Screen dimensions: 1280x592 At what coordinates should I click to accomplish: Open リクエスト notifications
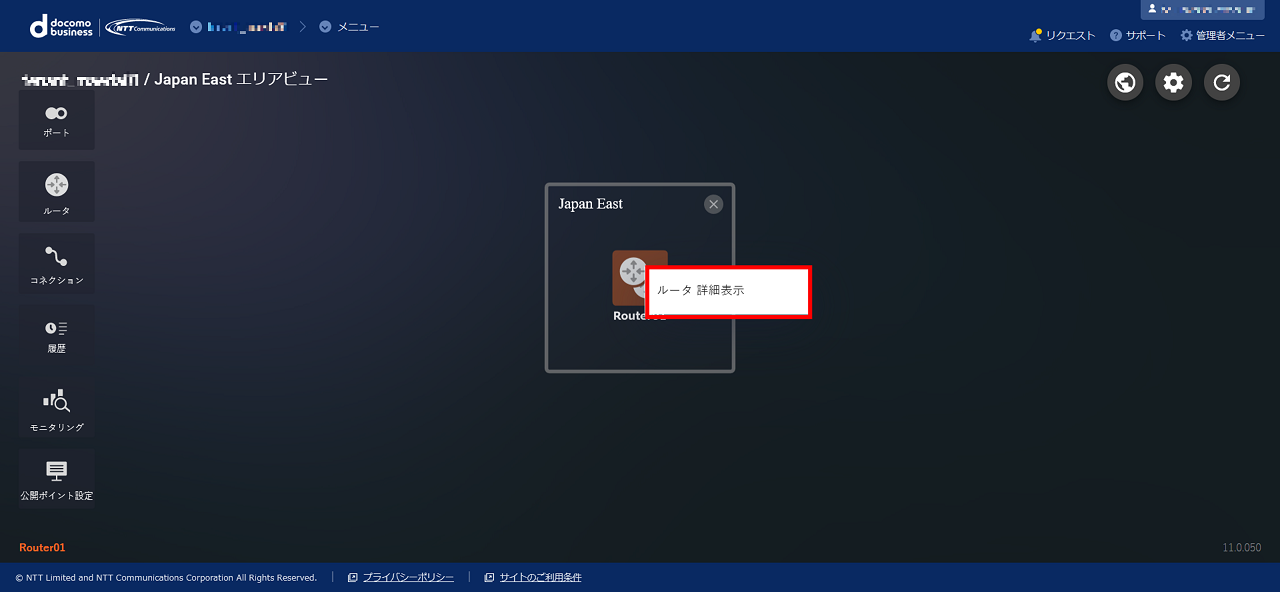(1062, 35)
